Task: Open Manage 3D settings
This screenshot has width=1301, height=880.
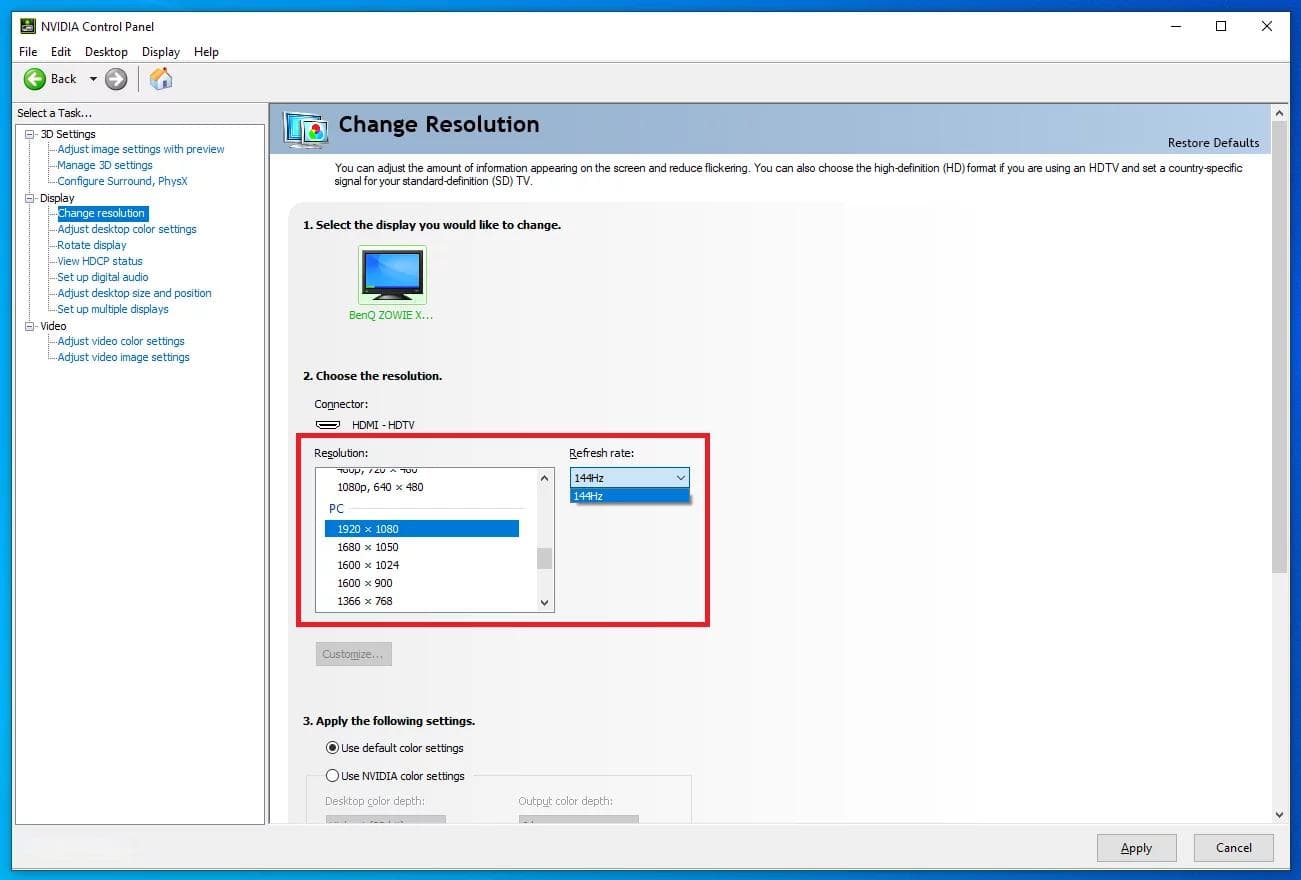Action: pyautogui.click(x=105, y=165)
